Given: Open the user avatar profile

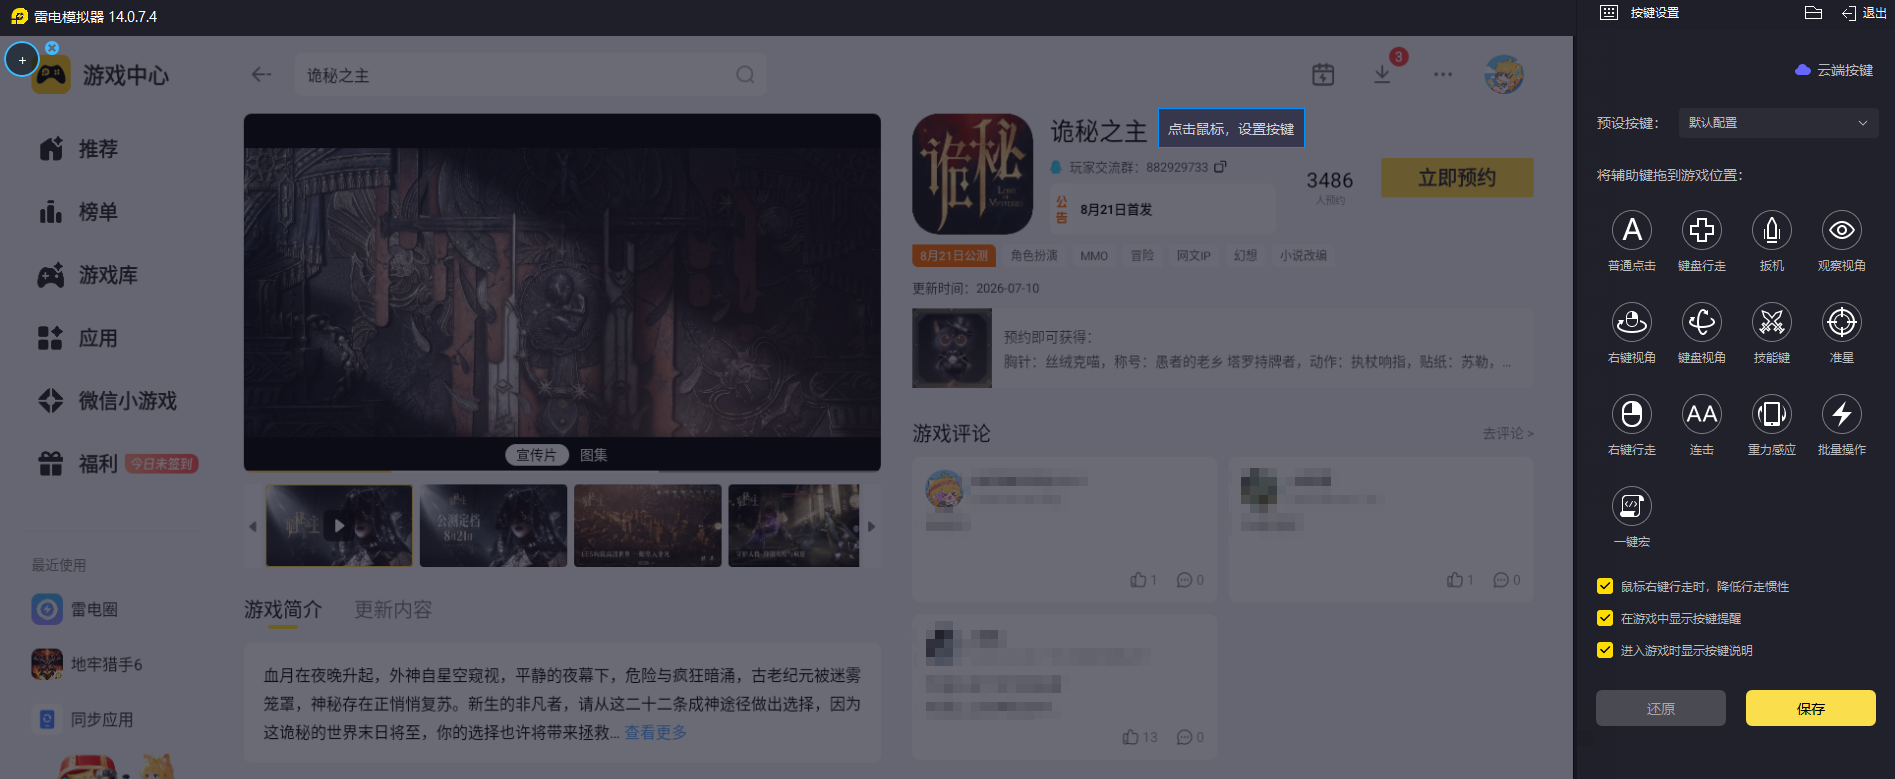Looking at the screenshot, I should pos(1504,75).
